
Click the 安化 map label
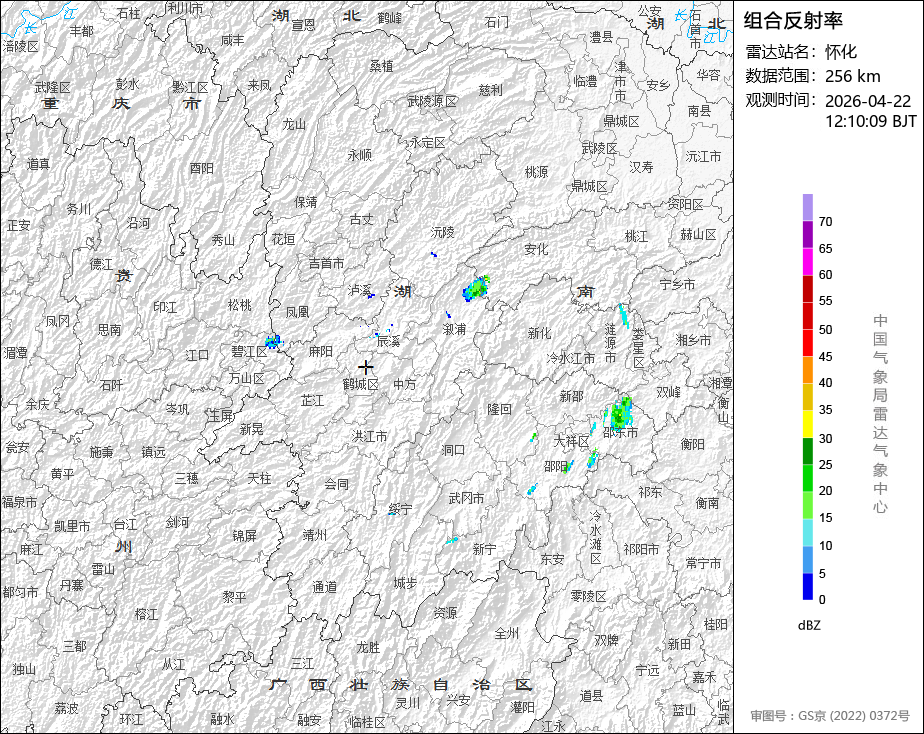pos(536,249)
